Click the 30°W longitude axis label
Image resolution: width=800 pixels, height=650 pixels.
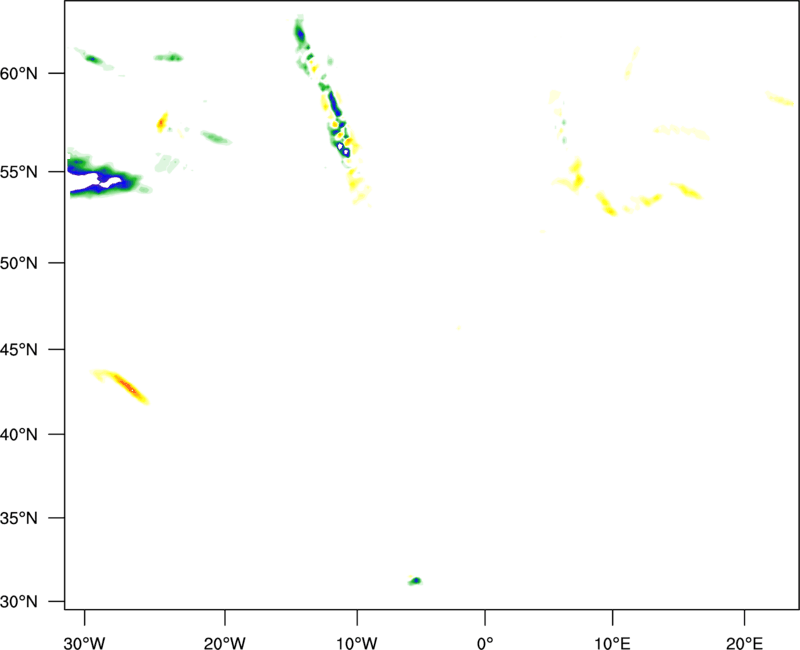pos(84,643)
